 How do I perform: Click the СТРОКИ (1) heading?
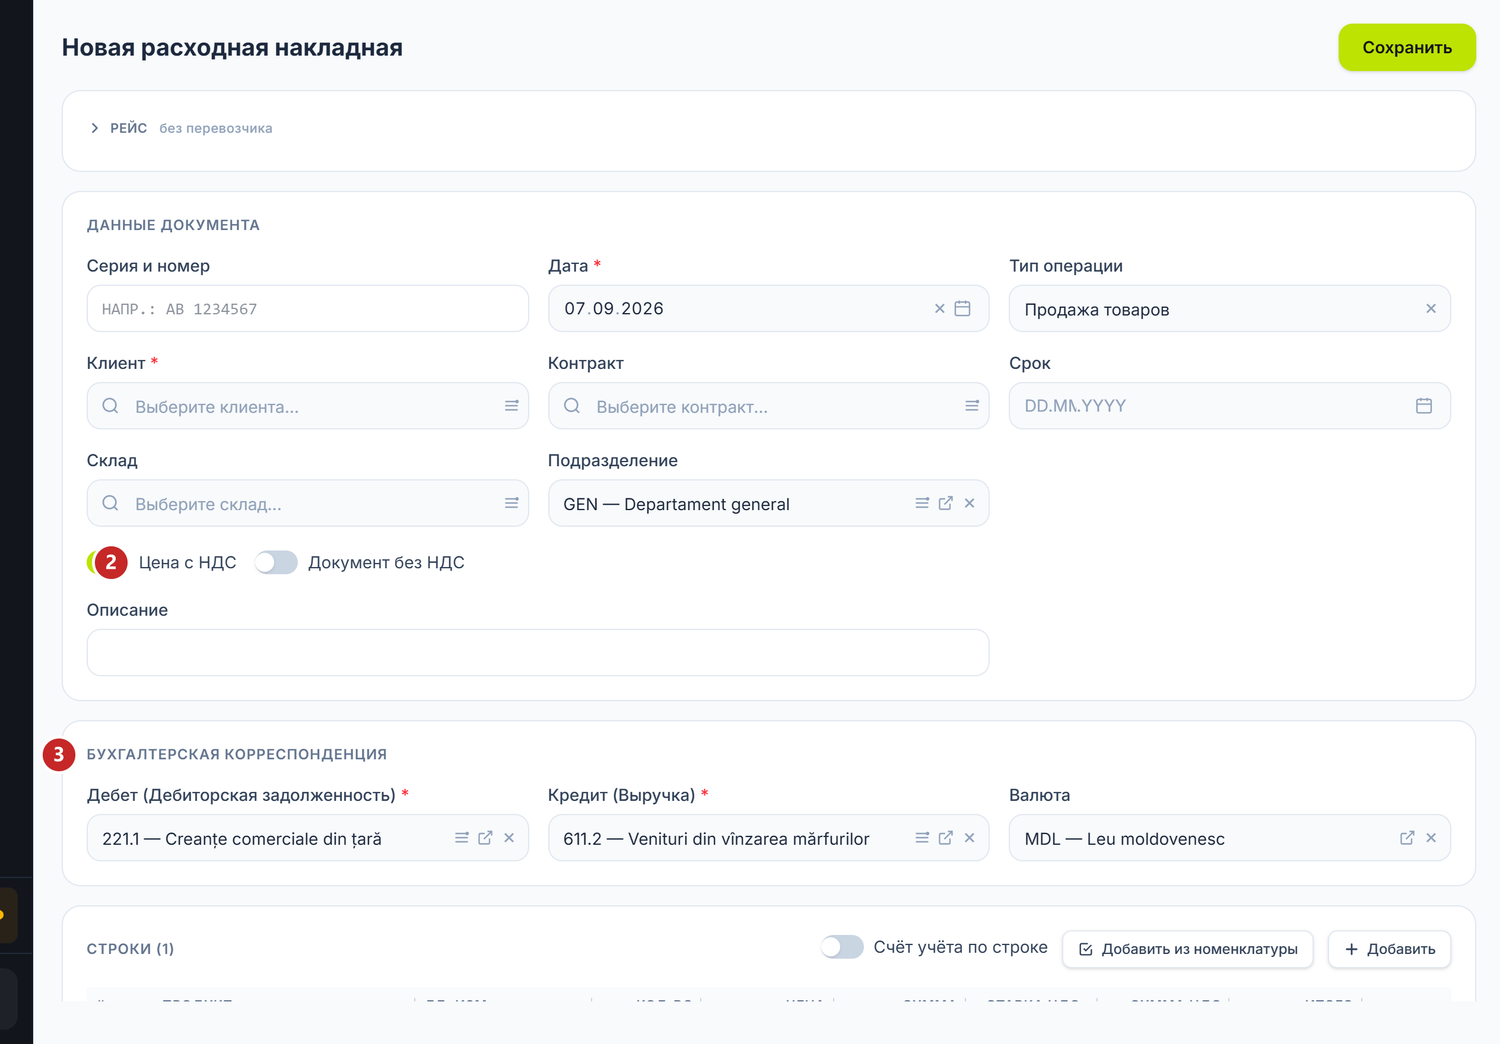(x=131, y=949)
